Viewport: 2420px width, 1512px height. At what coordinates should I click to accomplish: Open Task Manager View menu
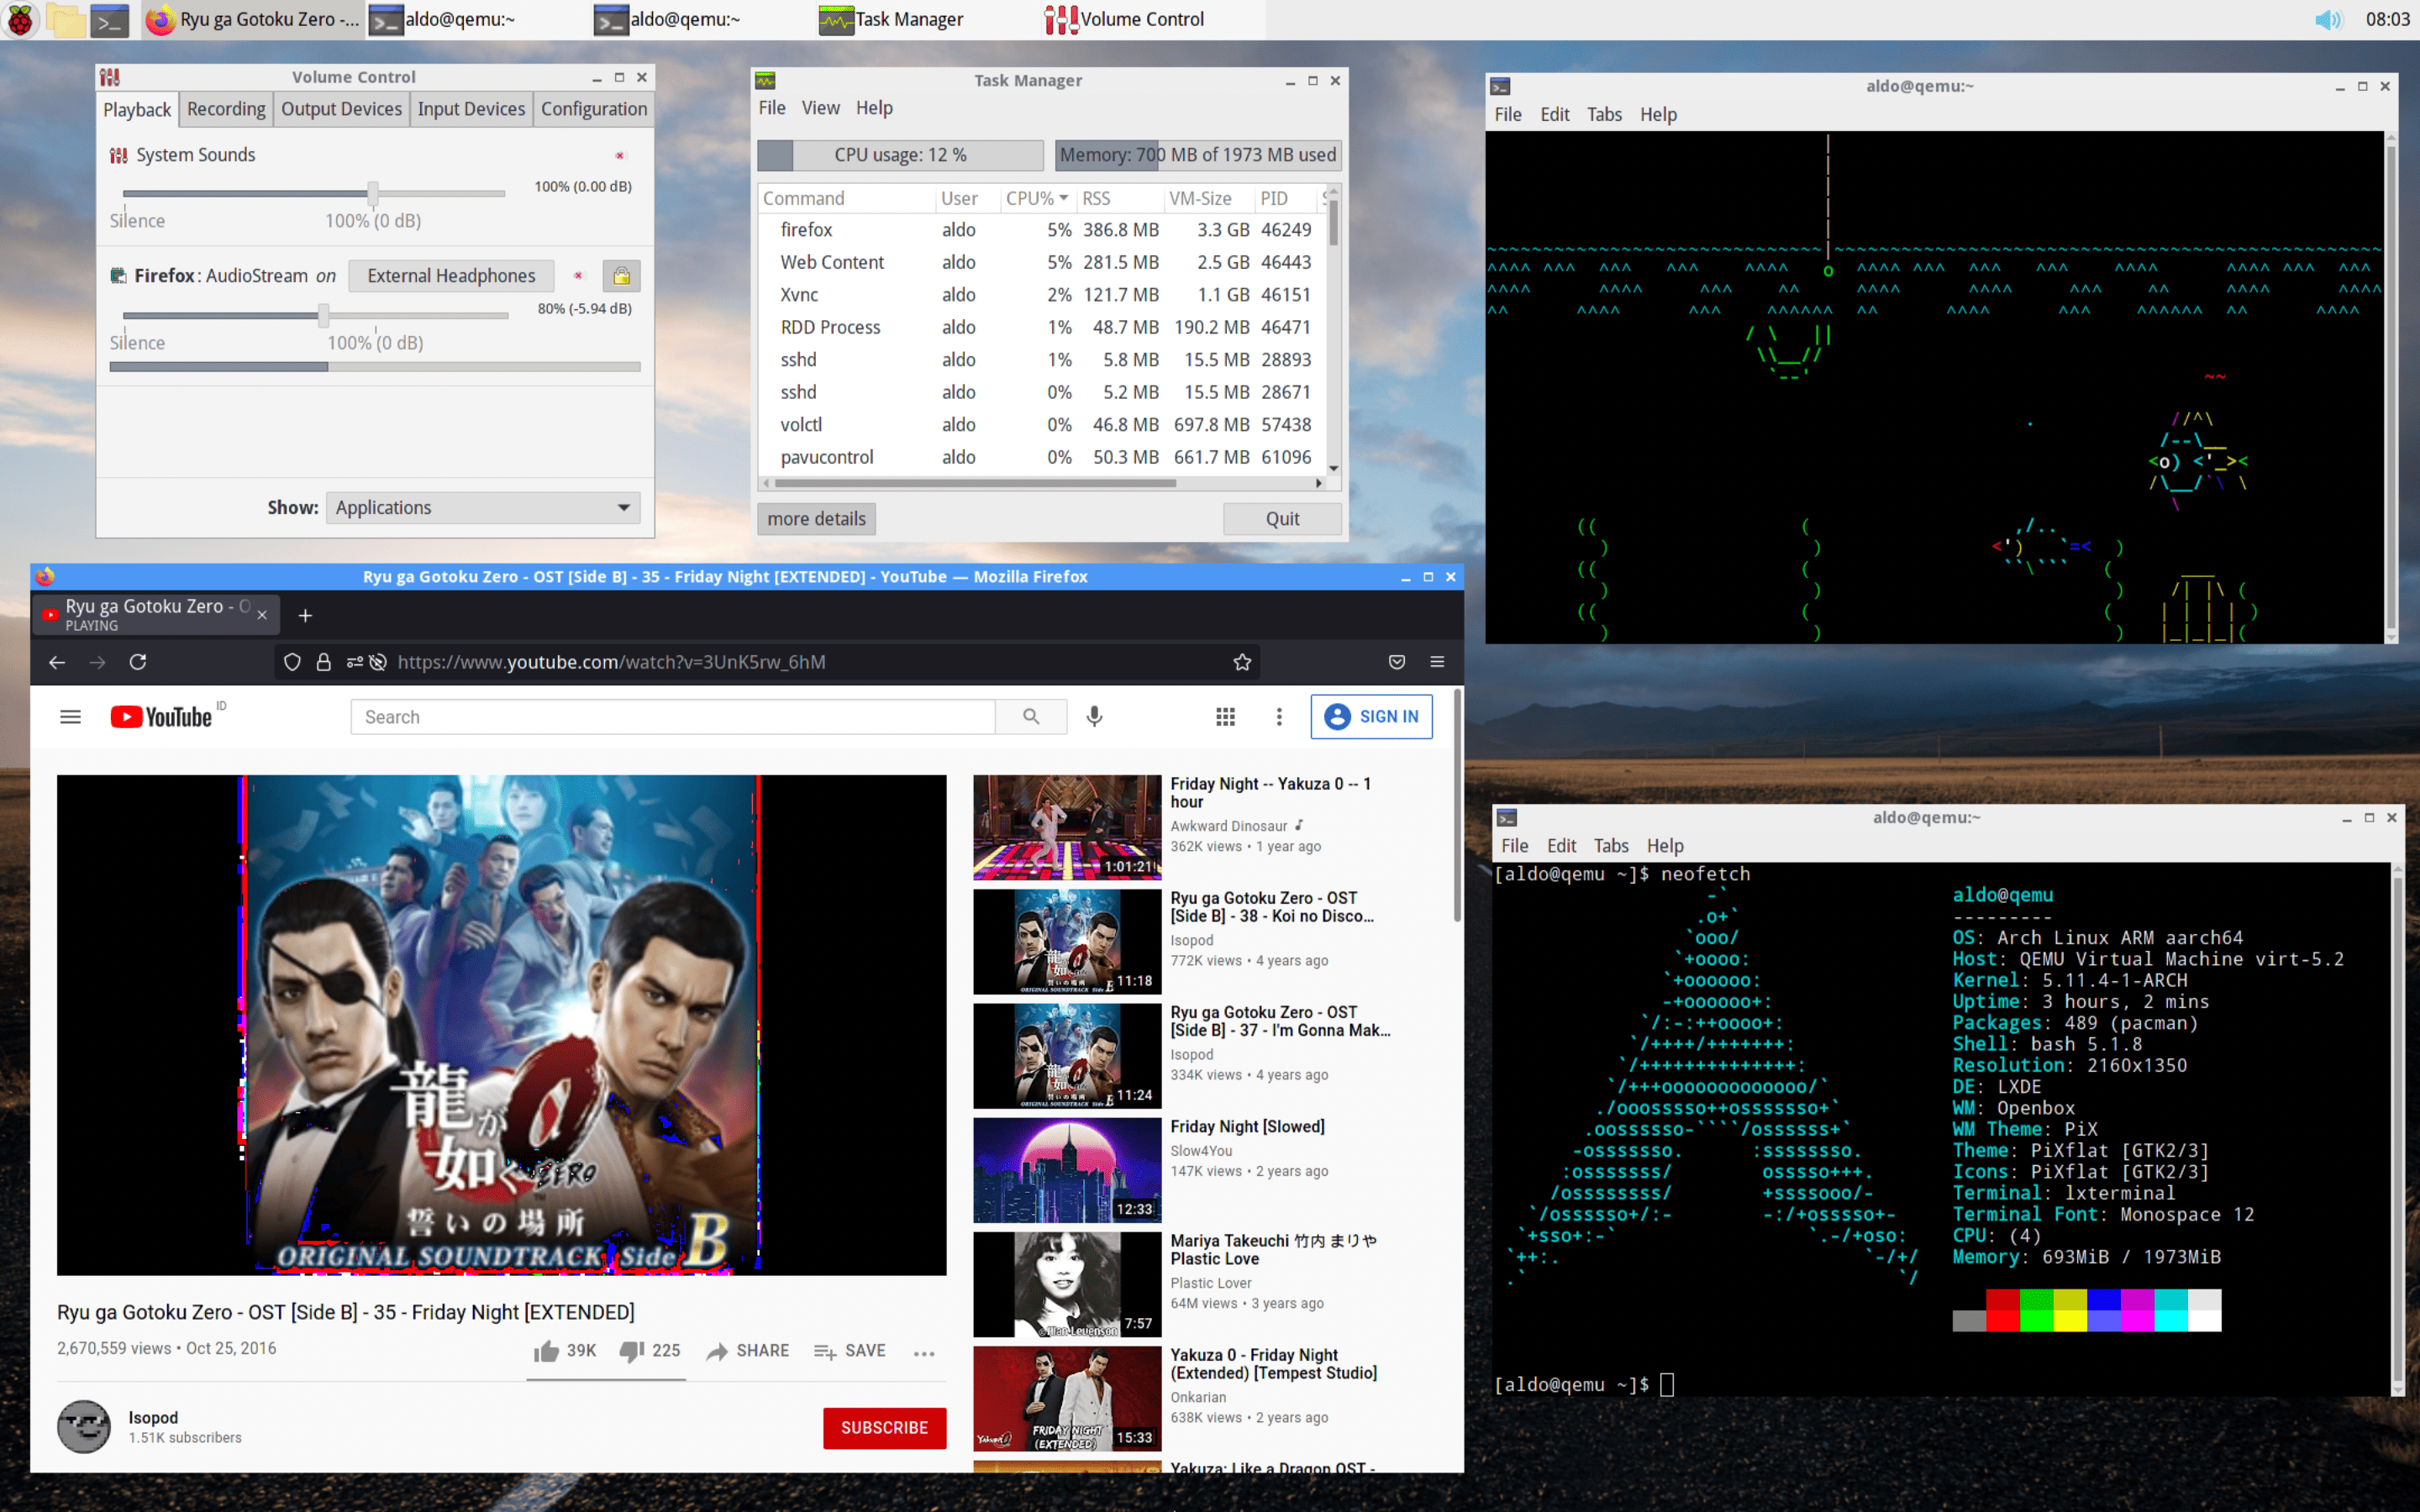point(820,108)
